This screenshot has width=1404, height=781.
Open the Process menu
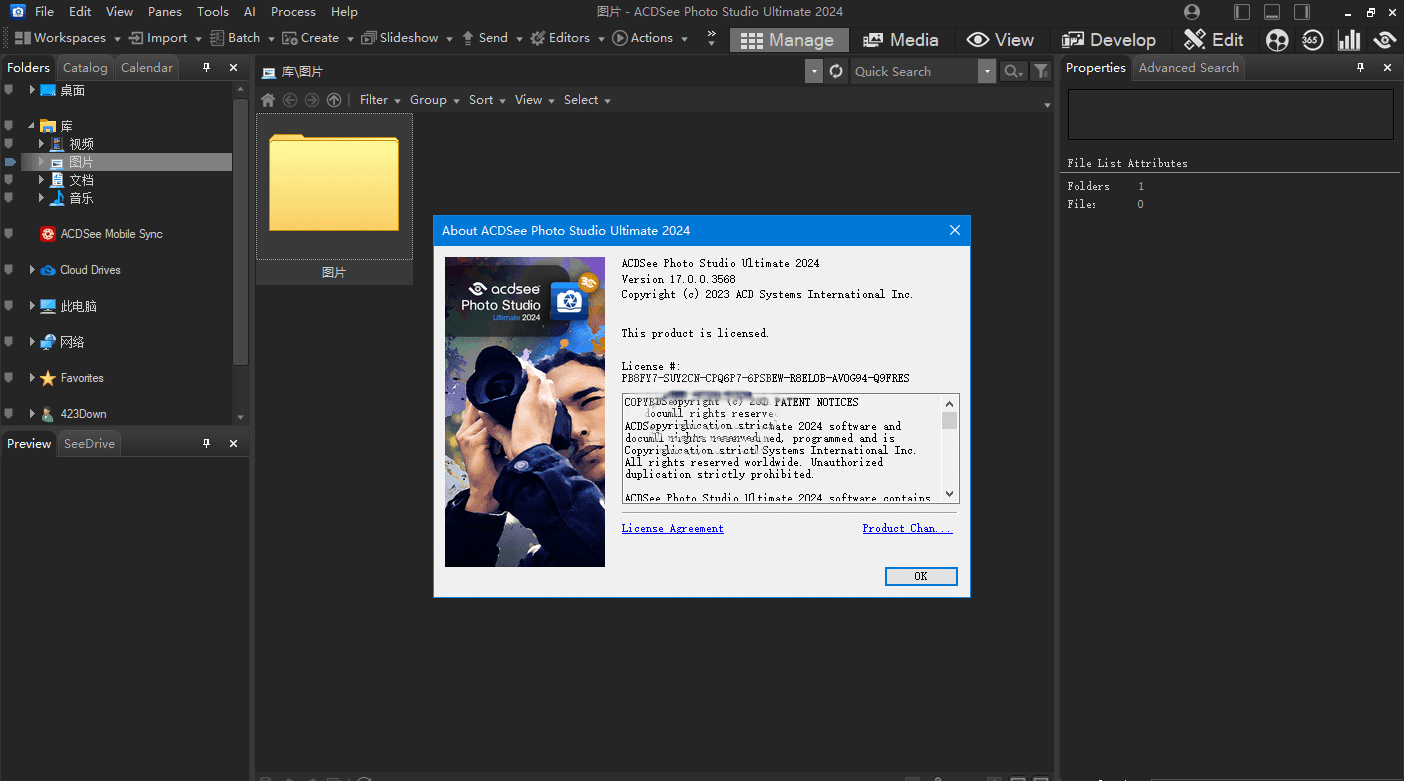293,12
